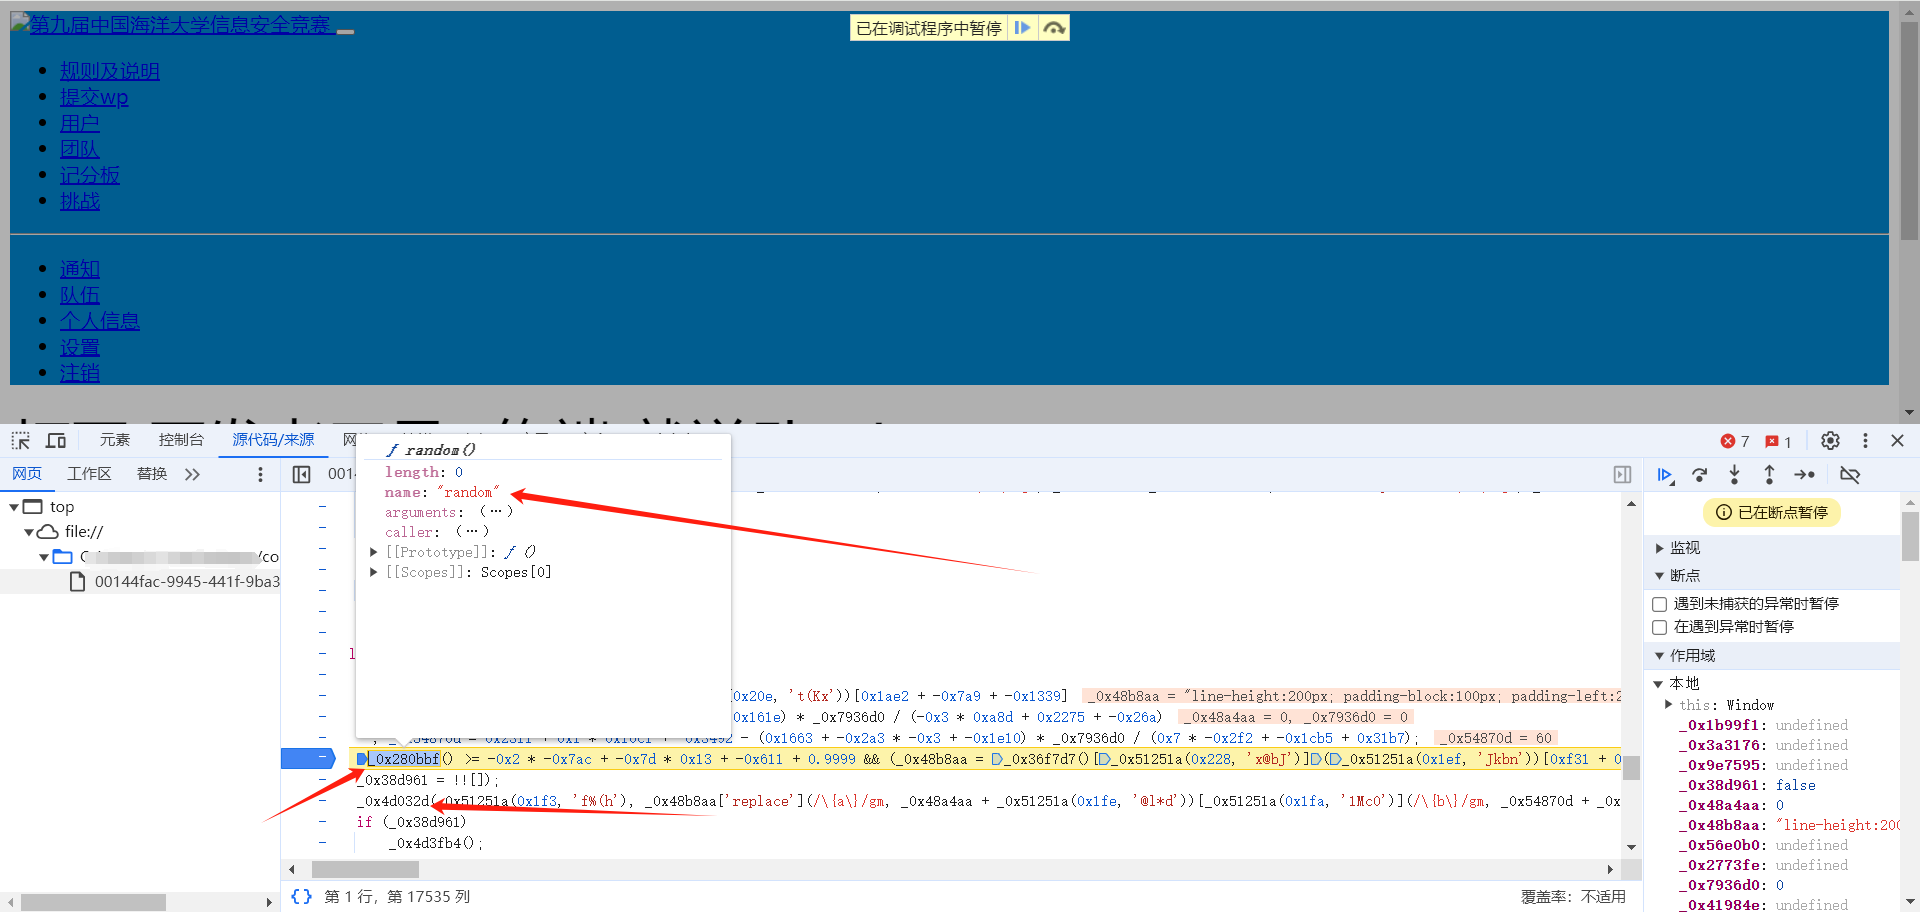The width and height of the screenshot is (1920, 912).
Task: Hide the debugger sidebar panel icon
Action: (x=1622, y=474)
